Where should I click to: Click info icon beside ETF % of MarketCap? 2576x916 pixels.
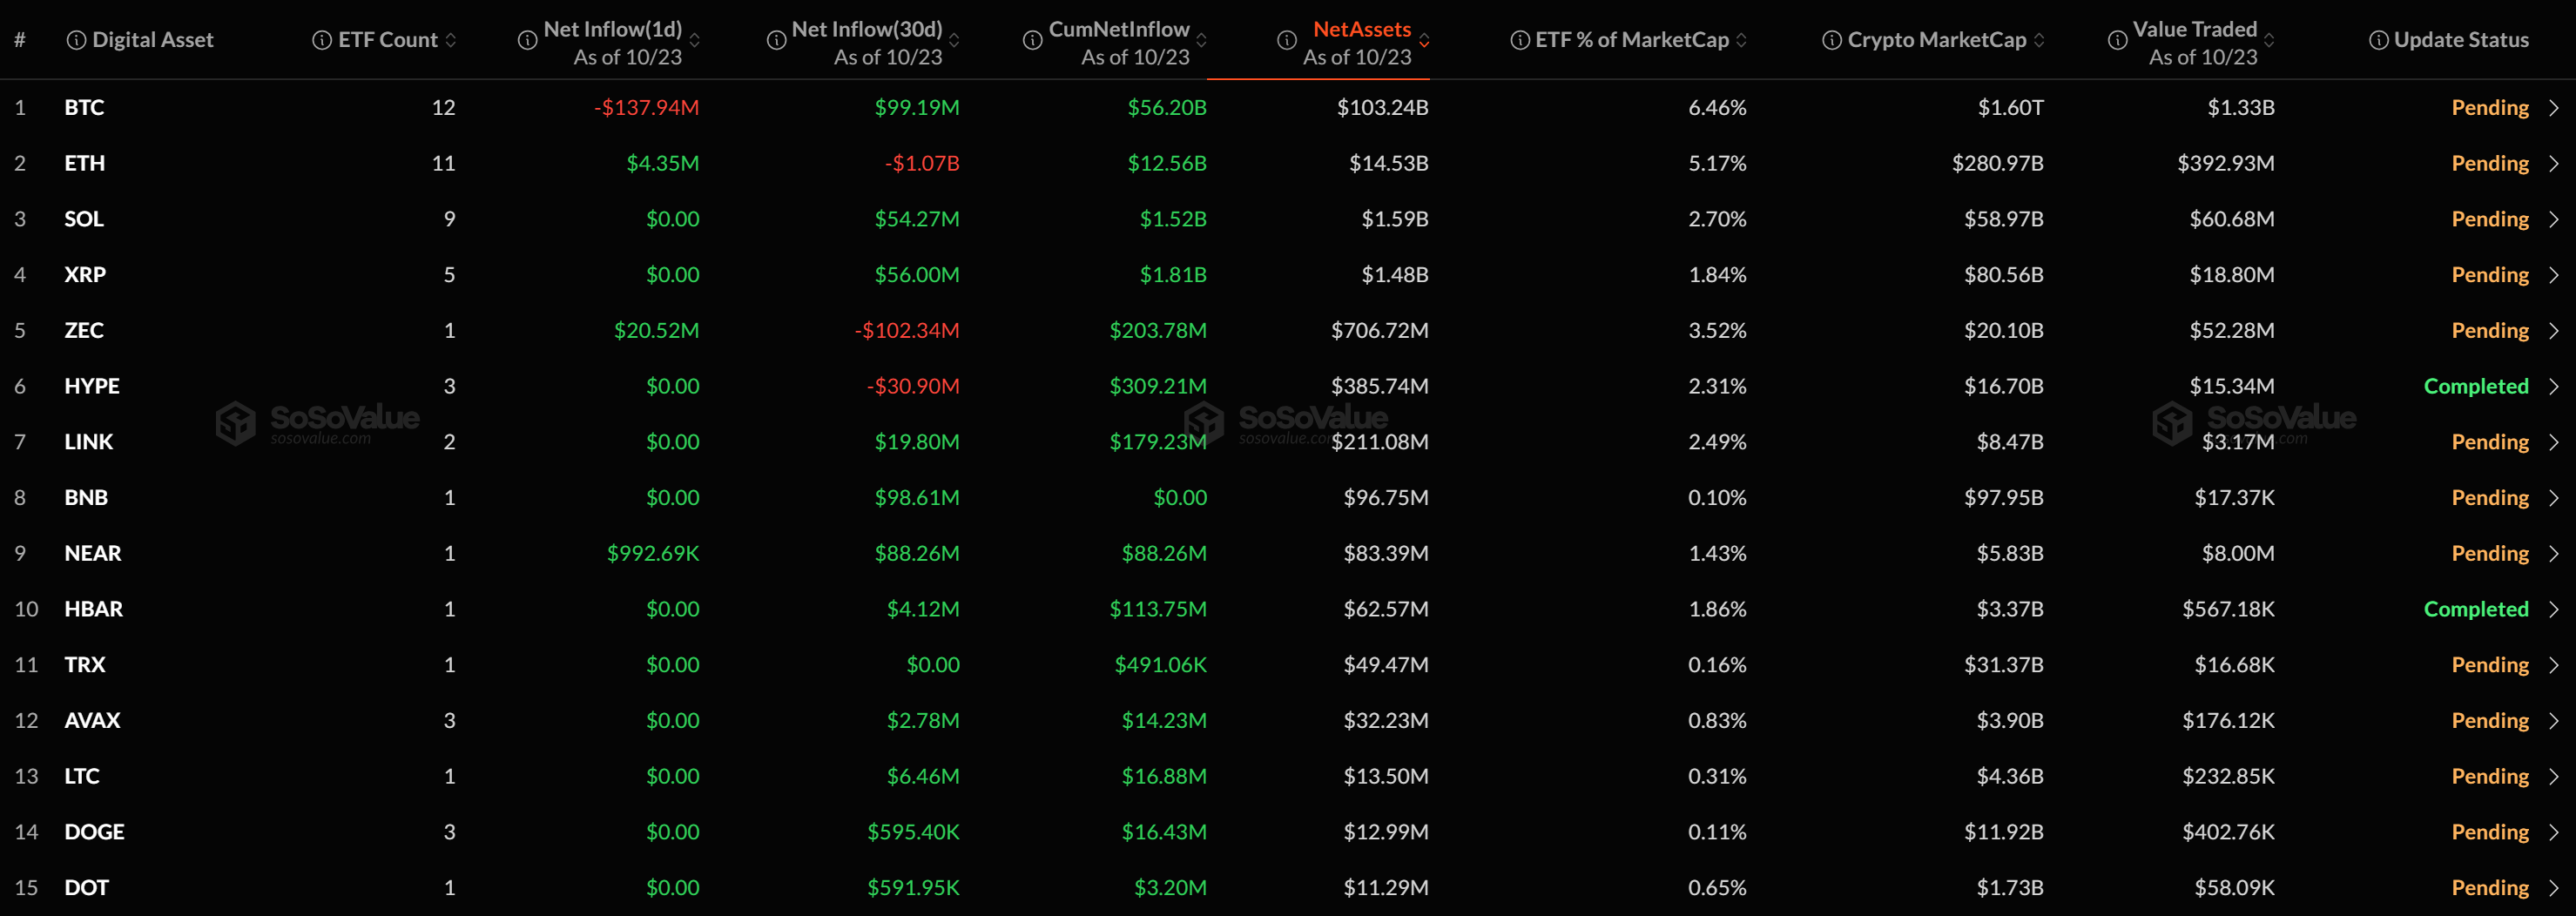(1520, 40)
